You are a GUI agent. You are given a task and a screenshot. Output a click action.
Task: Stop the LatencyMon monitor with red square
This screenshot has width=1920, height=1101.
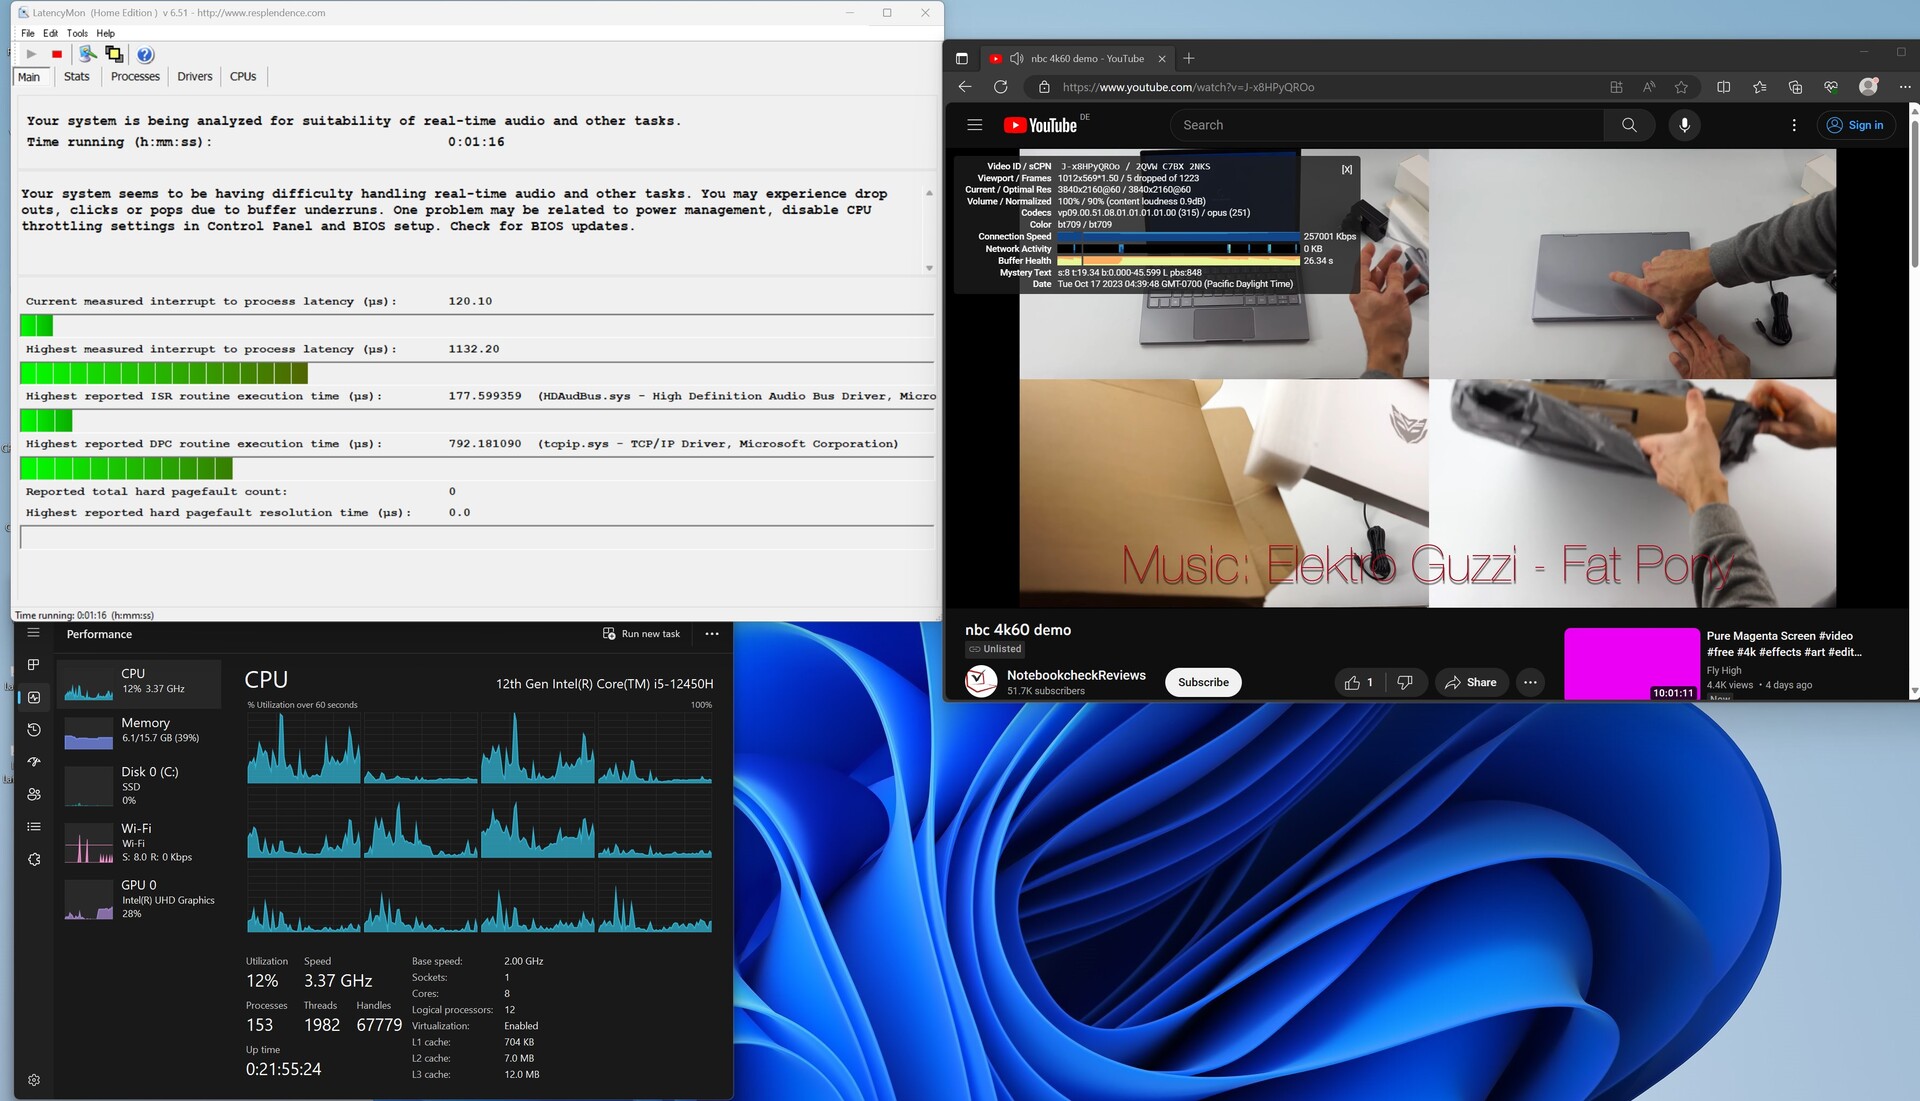pos(57,54)
